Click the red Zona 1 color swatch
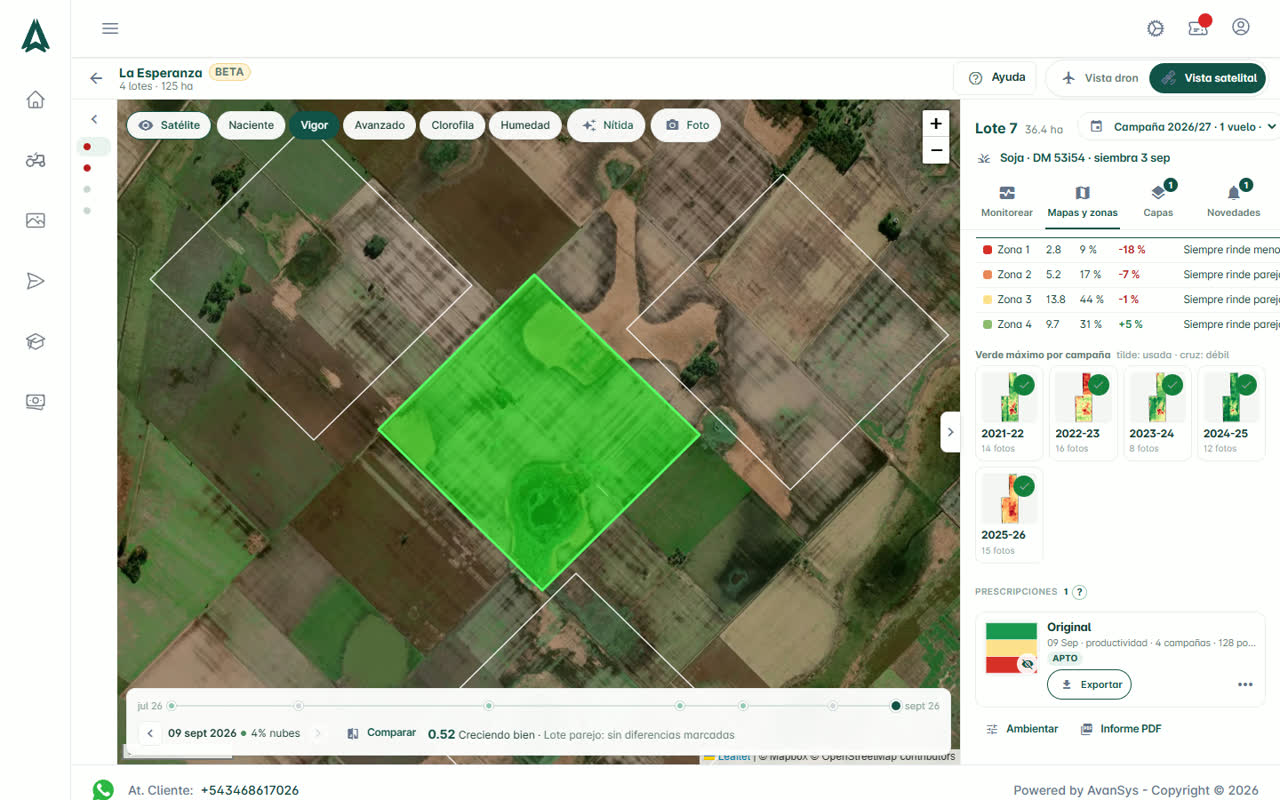This screenshot has height=800, width=1280. (987, 250)
